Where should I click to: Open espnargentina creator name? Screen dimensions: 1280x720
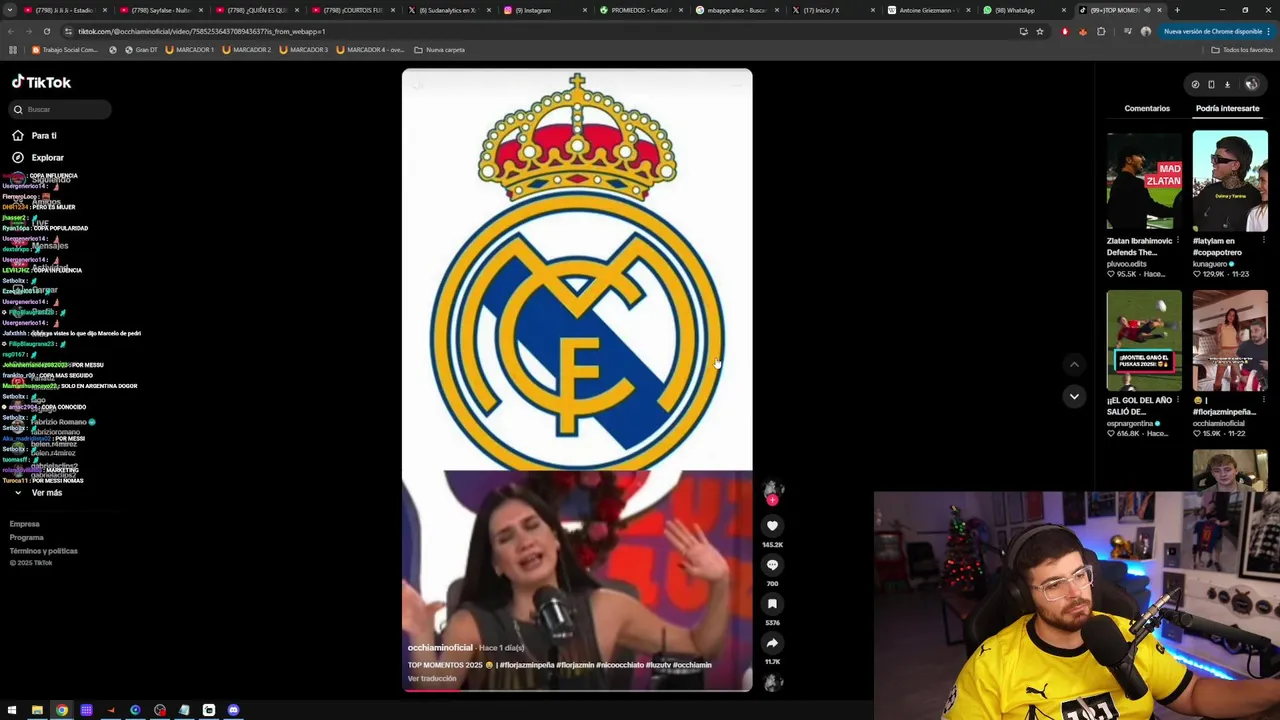tap(1131, 423)
